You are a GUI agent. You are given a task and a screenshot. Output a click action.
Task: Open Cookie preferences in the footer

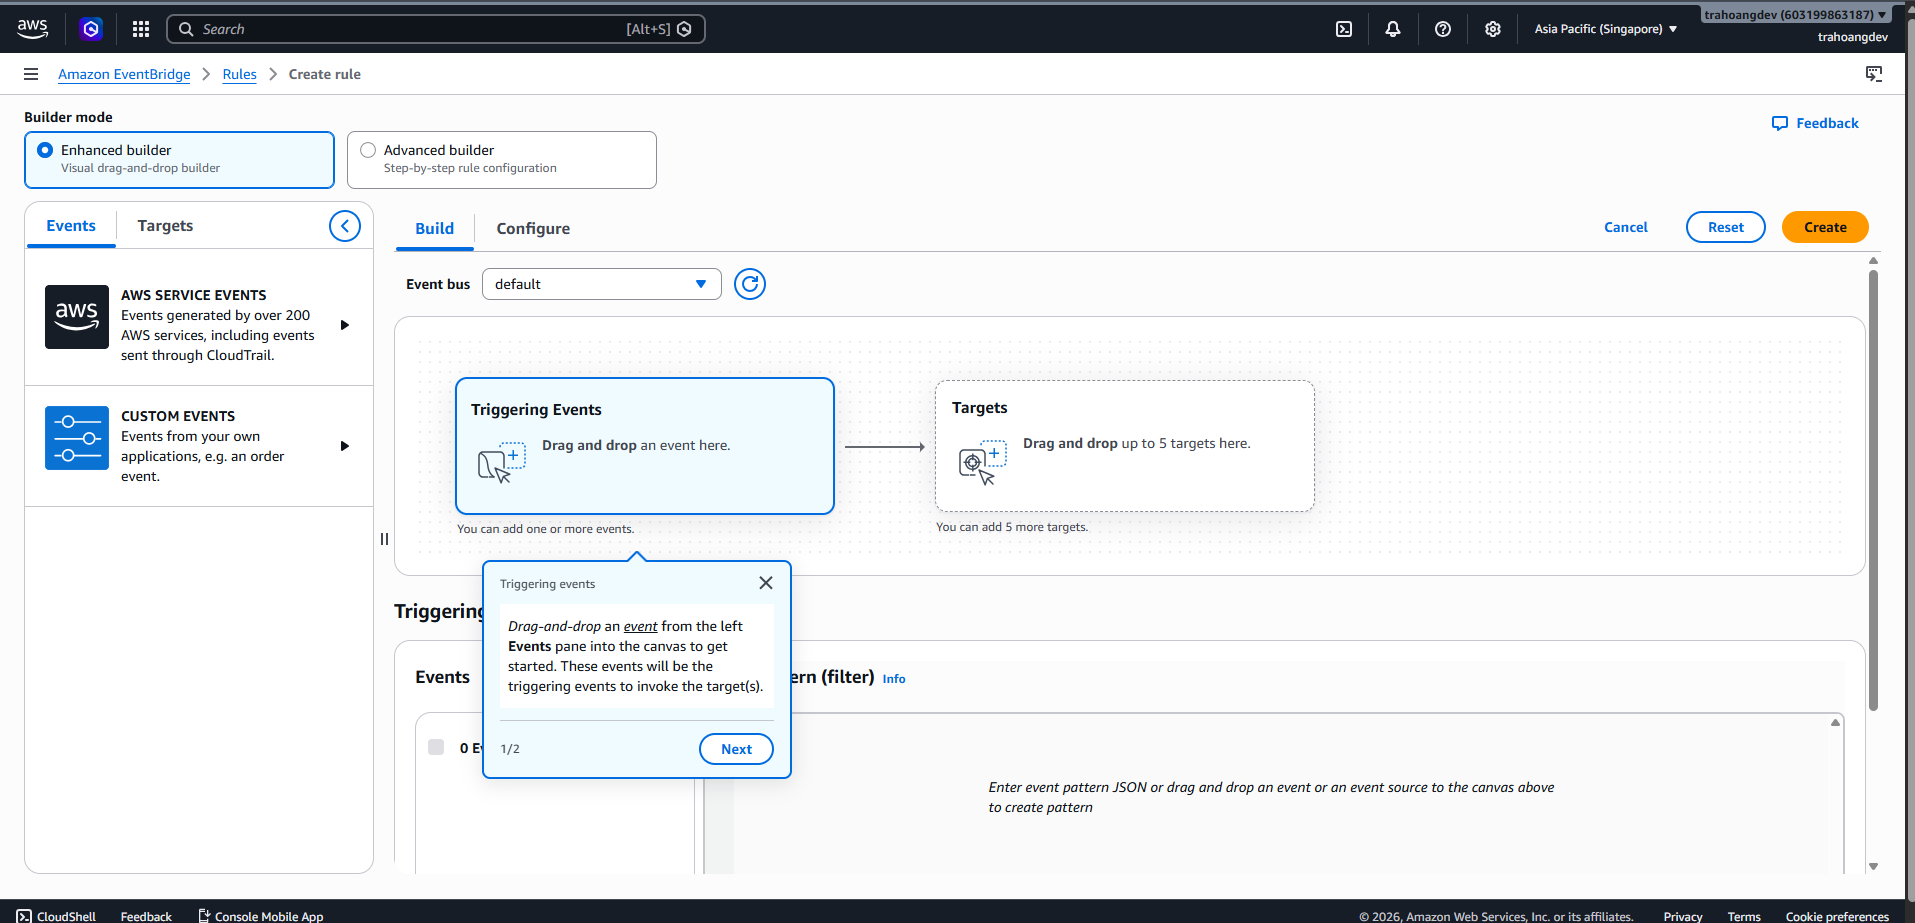pos(1837,916)
